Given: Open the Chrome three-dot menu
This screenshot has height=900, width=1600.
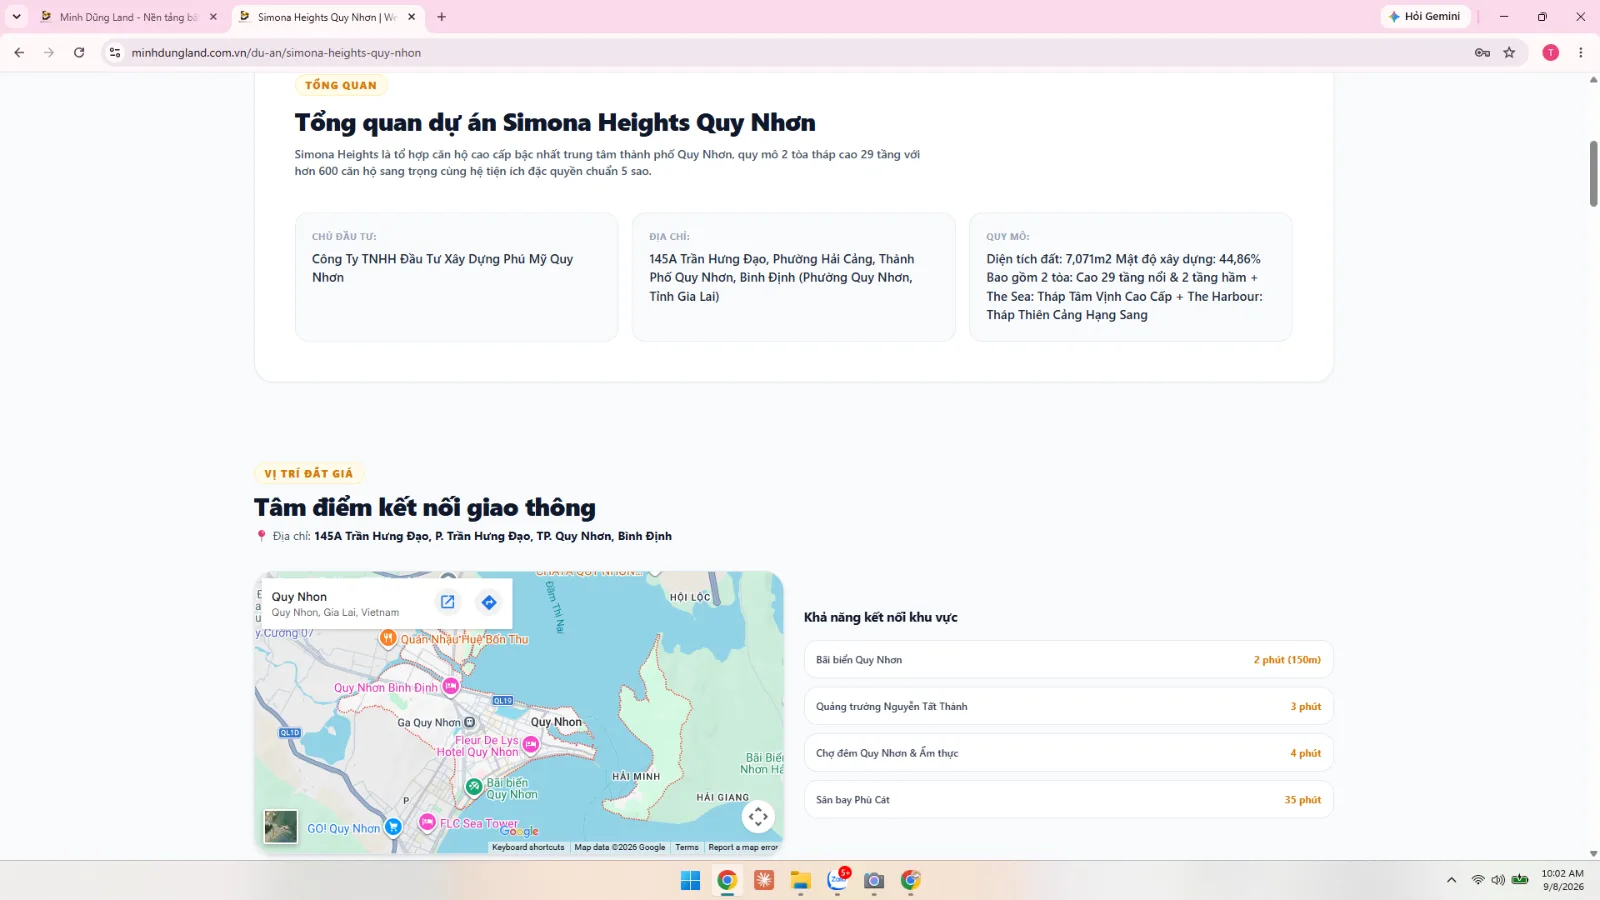Looking at the screenshot, I should [1581, 53].
